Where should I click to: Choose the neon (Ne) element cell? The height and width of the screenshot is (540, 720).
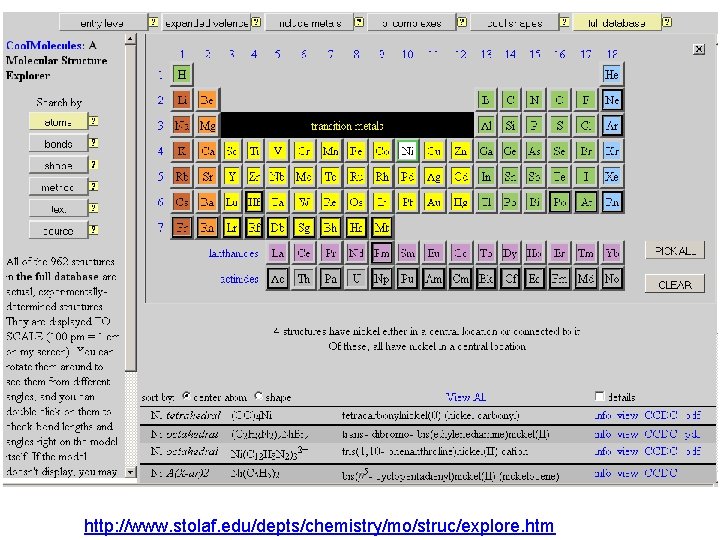coord(612,100)
